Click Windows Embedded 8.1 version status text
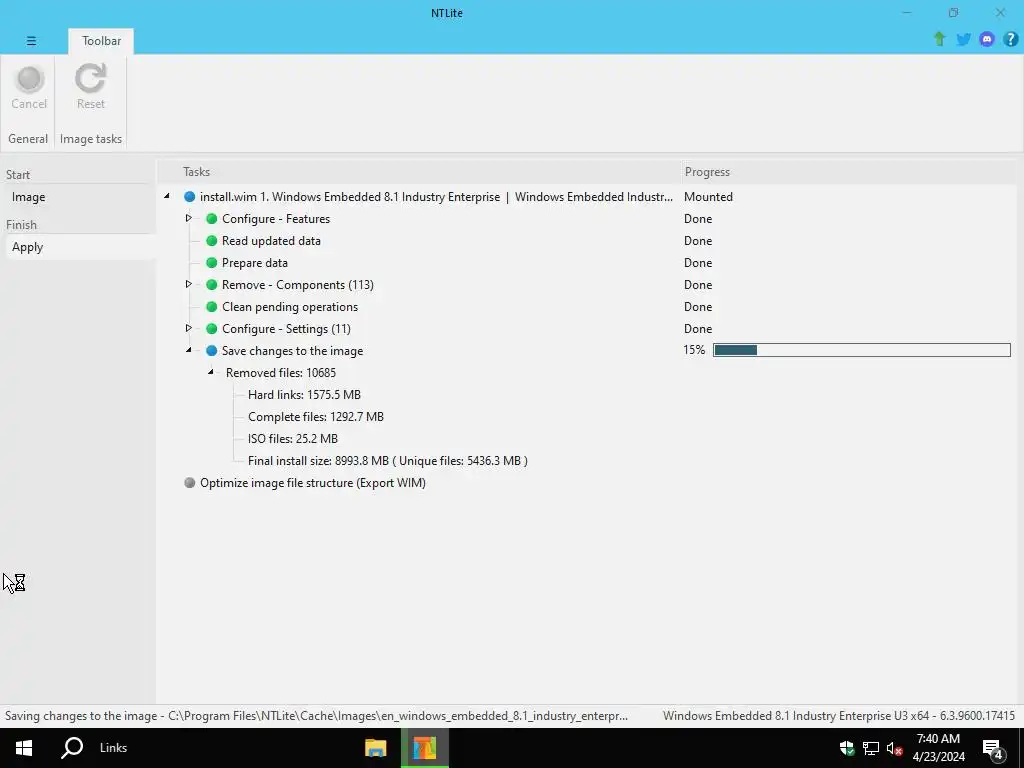This screenshot has width=1024, height=768. (x=839, y=716)
